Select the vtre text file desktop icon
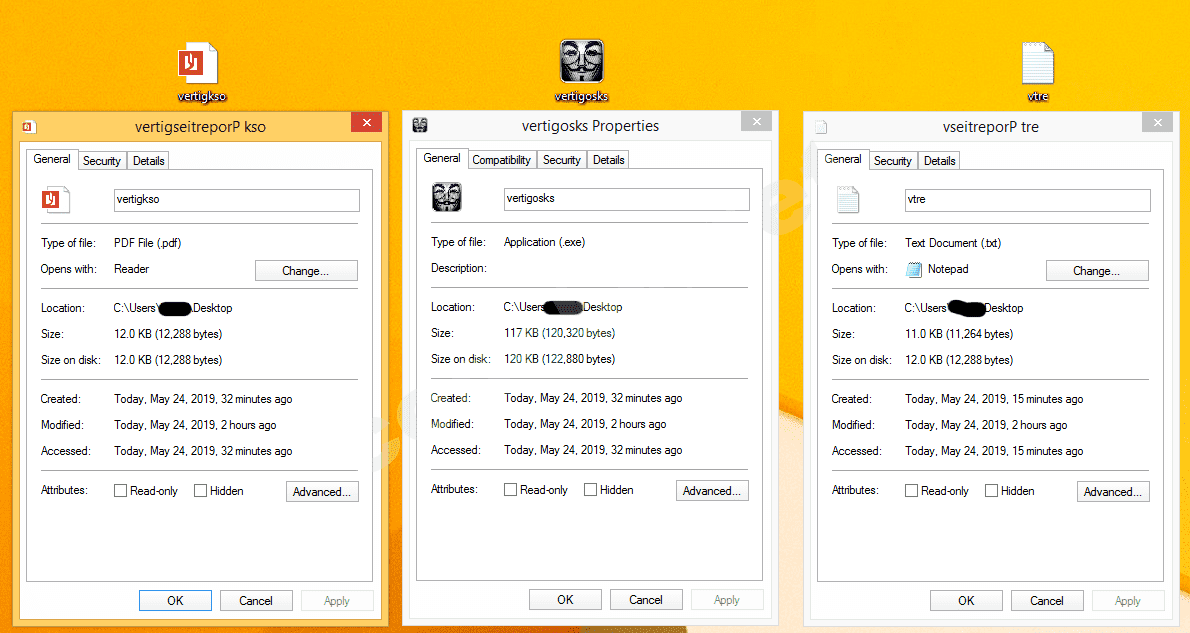1190x633 pixels. click(x=1037, y=71)
